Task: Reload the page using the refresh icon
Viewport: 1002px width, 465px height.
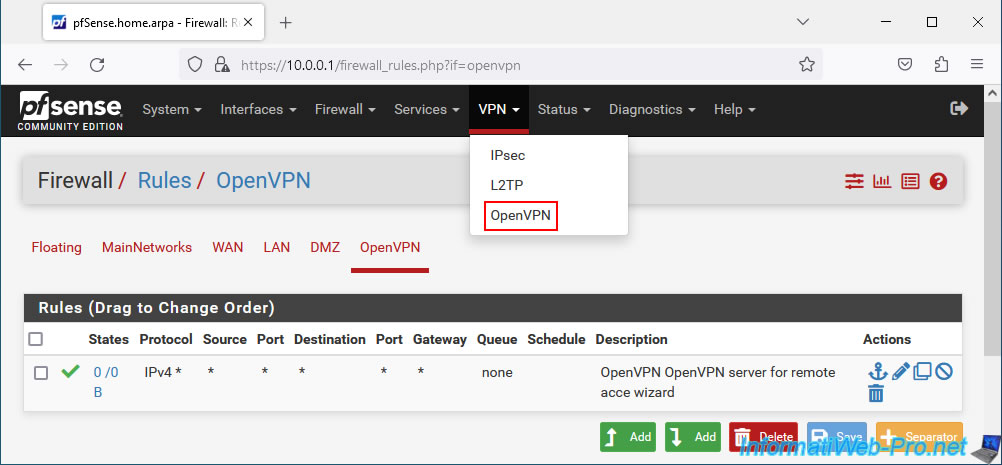Action: tap(97, 65)
